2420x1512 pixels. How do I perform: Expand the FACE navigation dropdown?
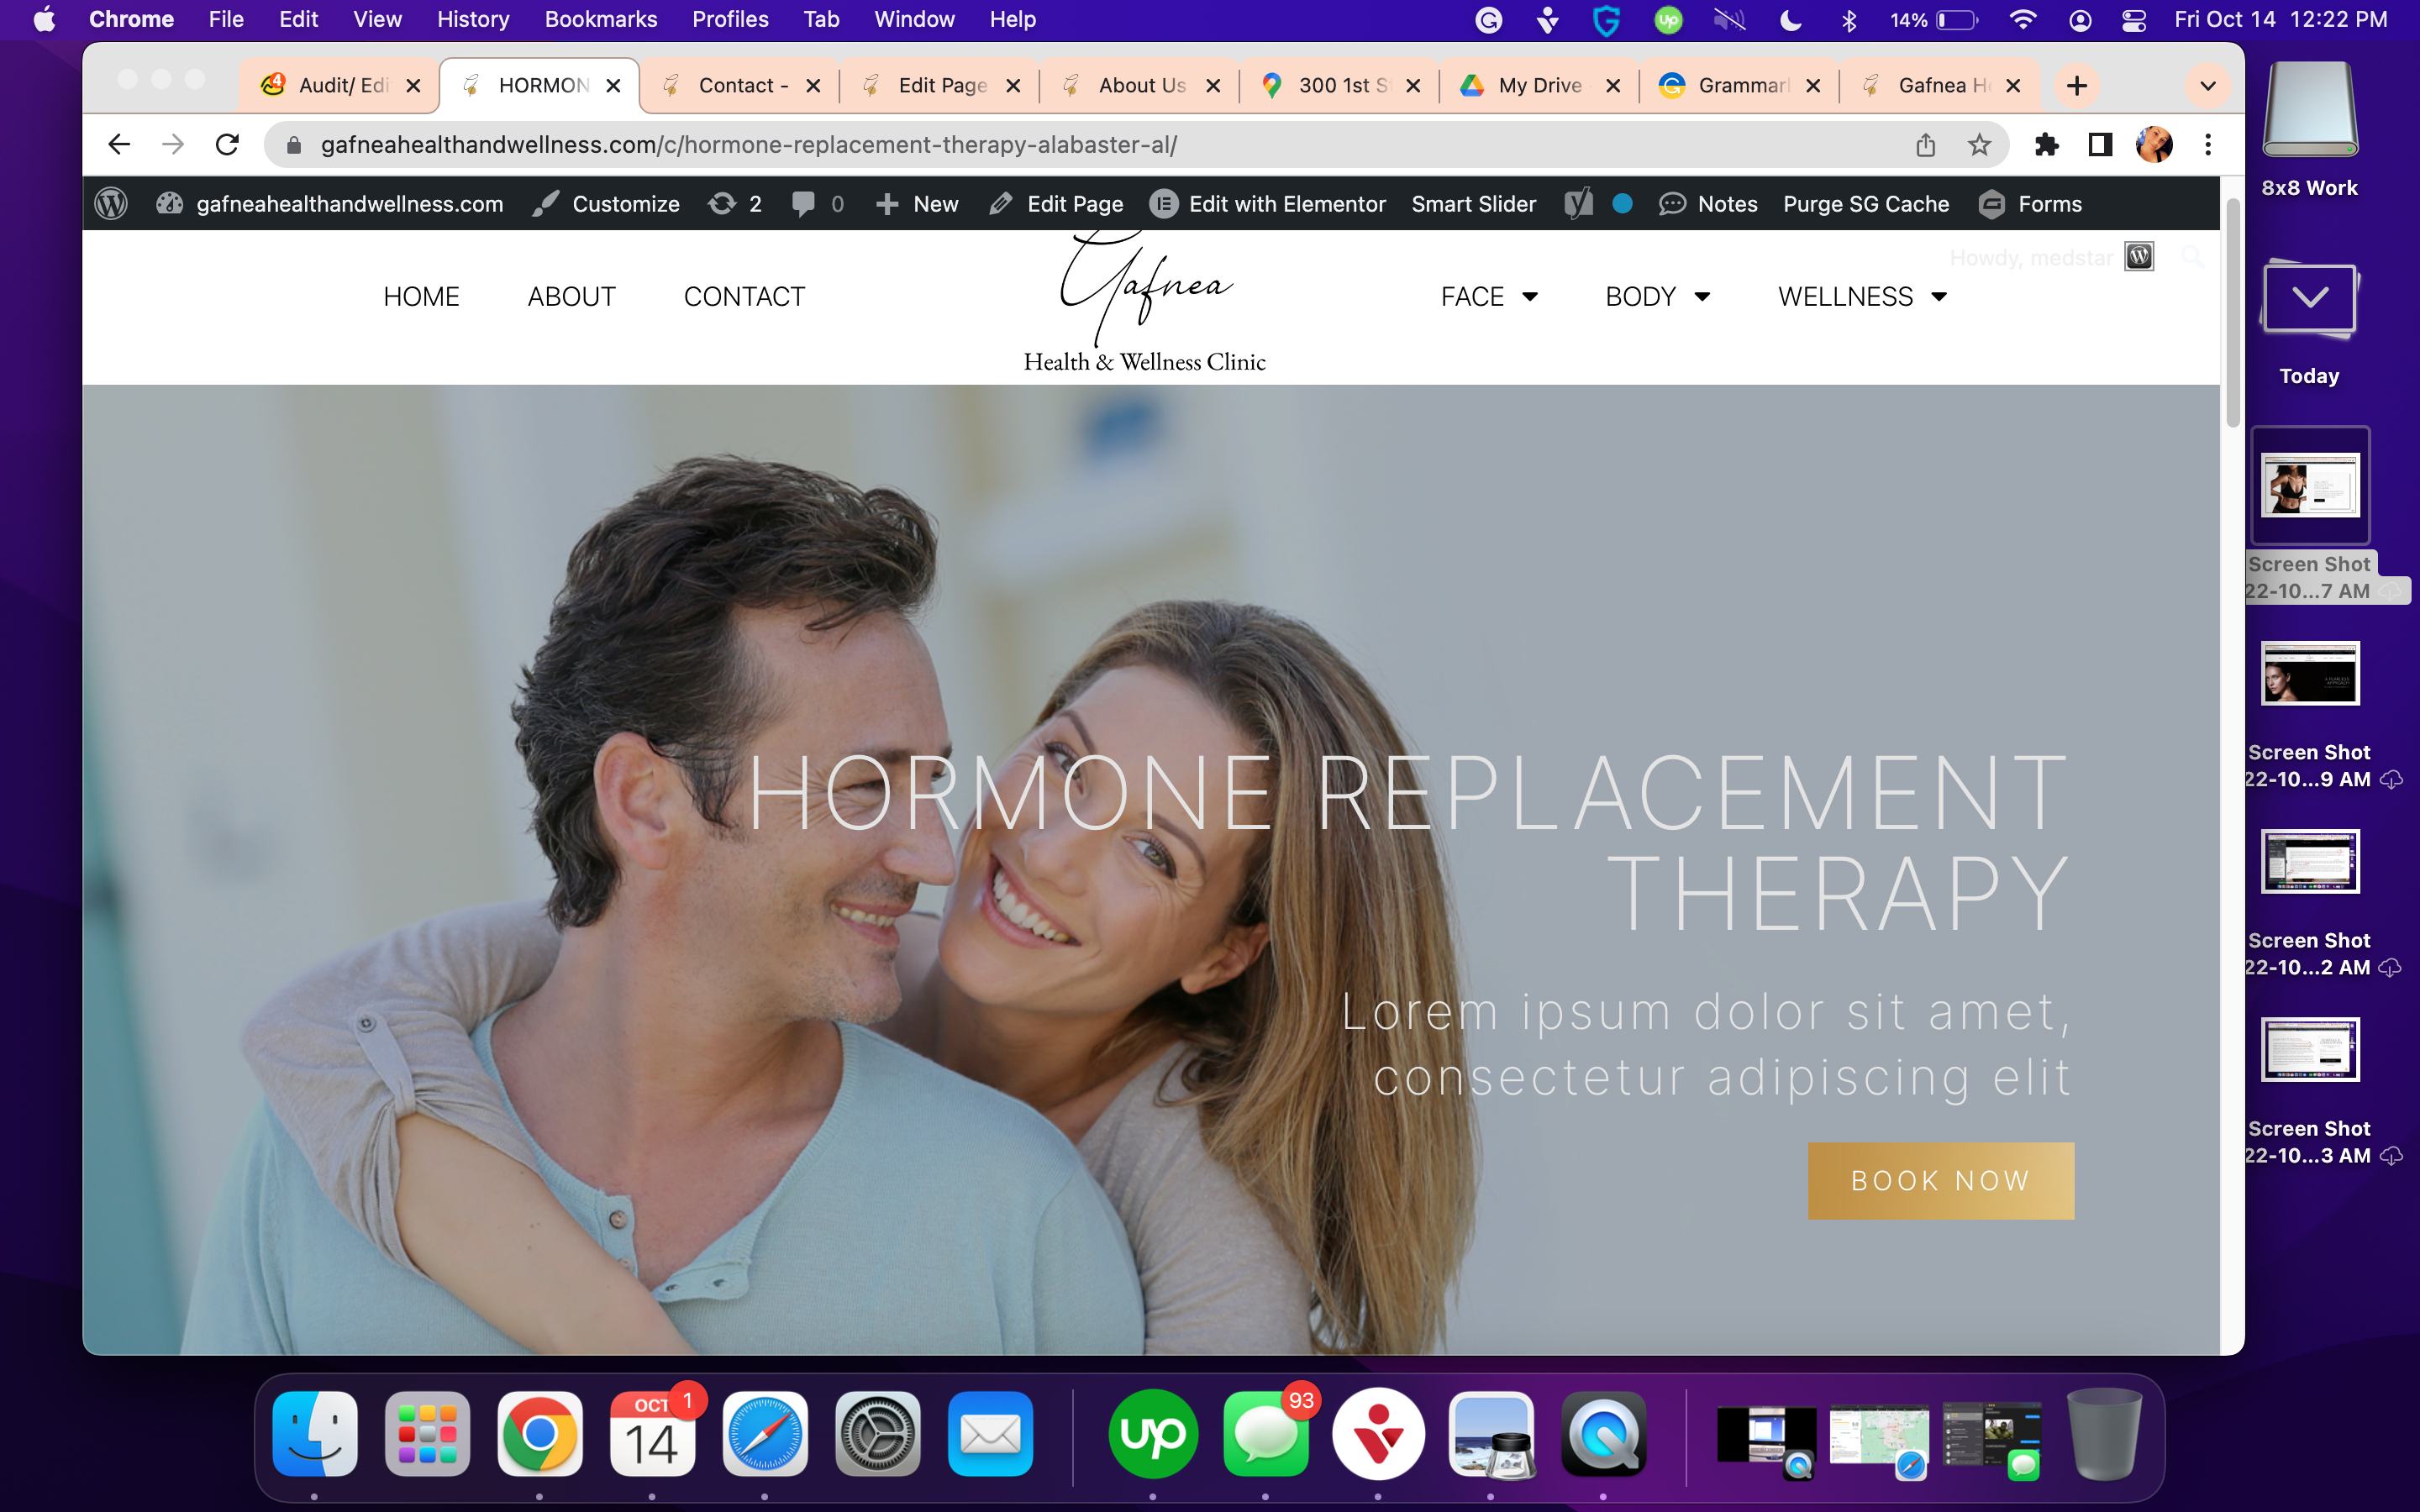click(1489, 297)
